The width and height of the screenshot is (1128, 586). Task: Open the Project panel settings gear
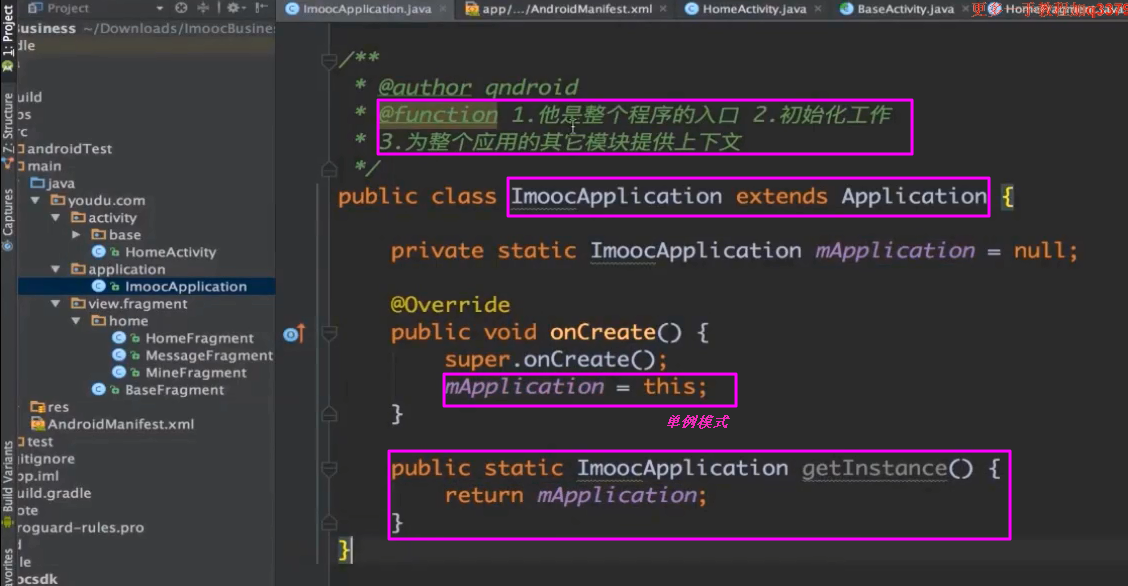click(233, 8)
